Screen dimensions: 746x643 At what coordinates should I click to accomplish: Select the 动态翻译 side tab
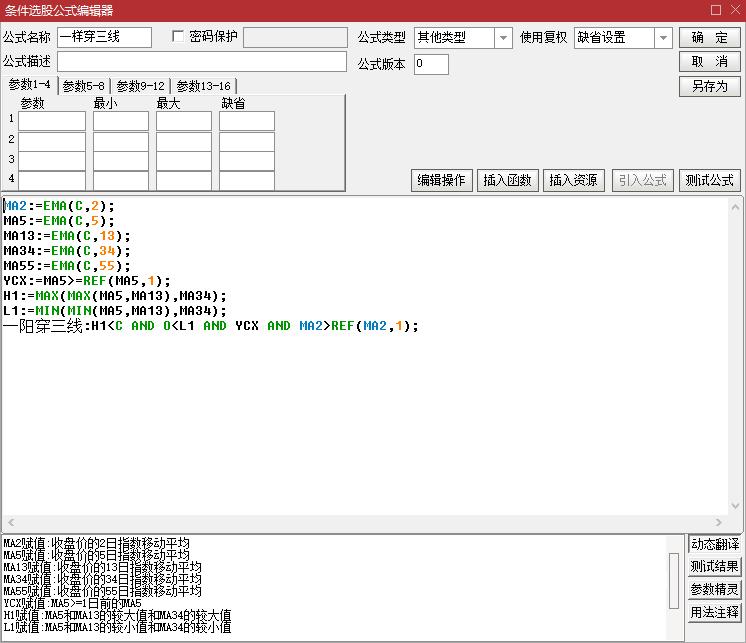[x=715, y=544]
